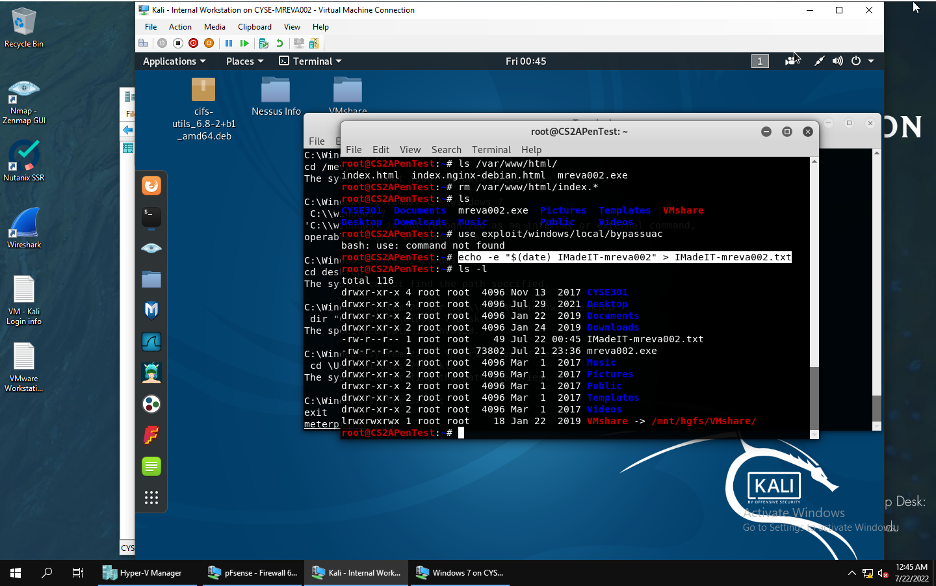Click the green Reset/Start VM toolbar icon
The image size is (936, 586).
[x=244, y=43]
